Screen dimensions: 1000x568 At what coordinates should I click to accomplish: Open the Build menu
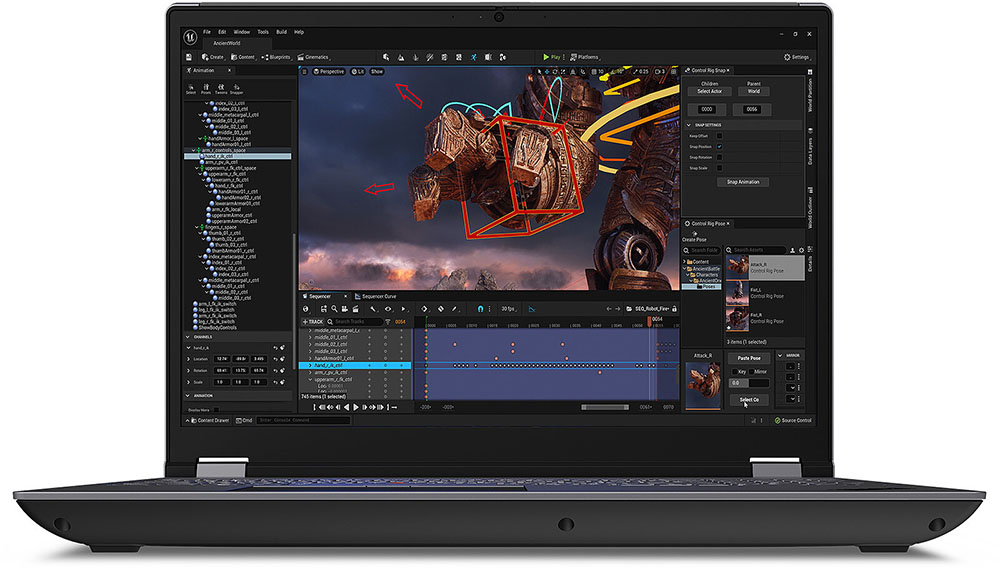pos(281,32)
